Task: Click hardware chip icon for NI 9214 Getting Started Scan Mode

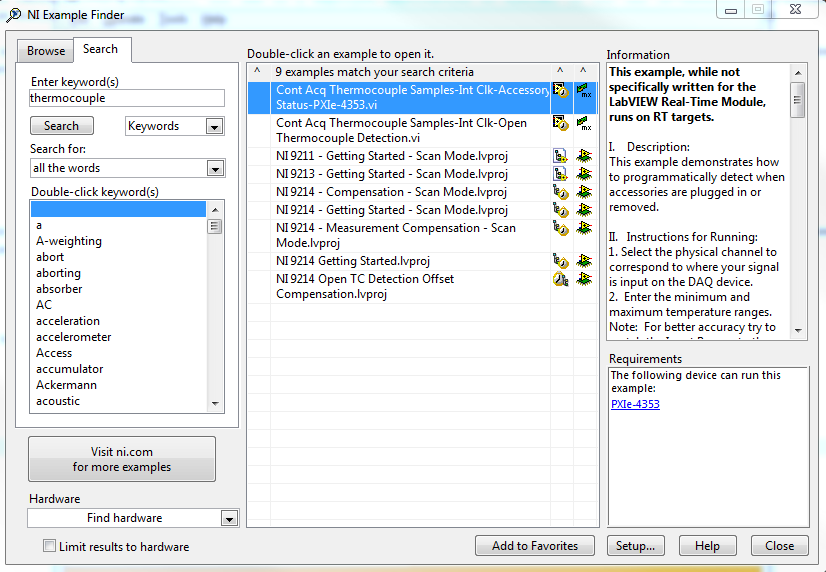Action: [x=584, y=210]
